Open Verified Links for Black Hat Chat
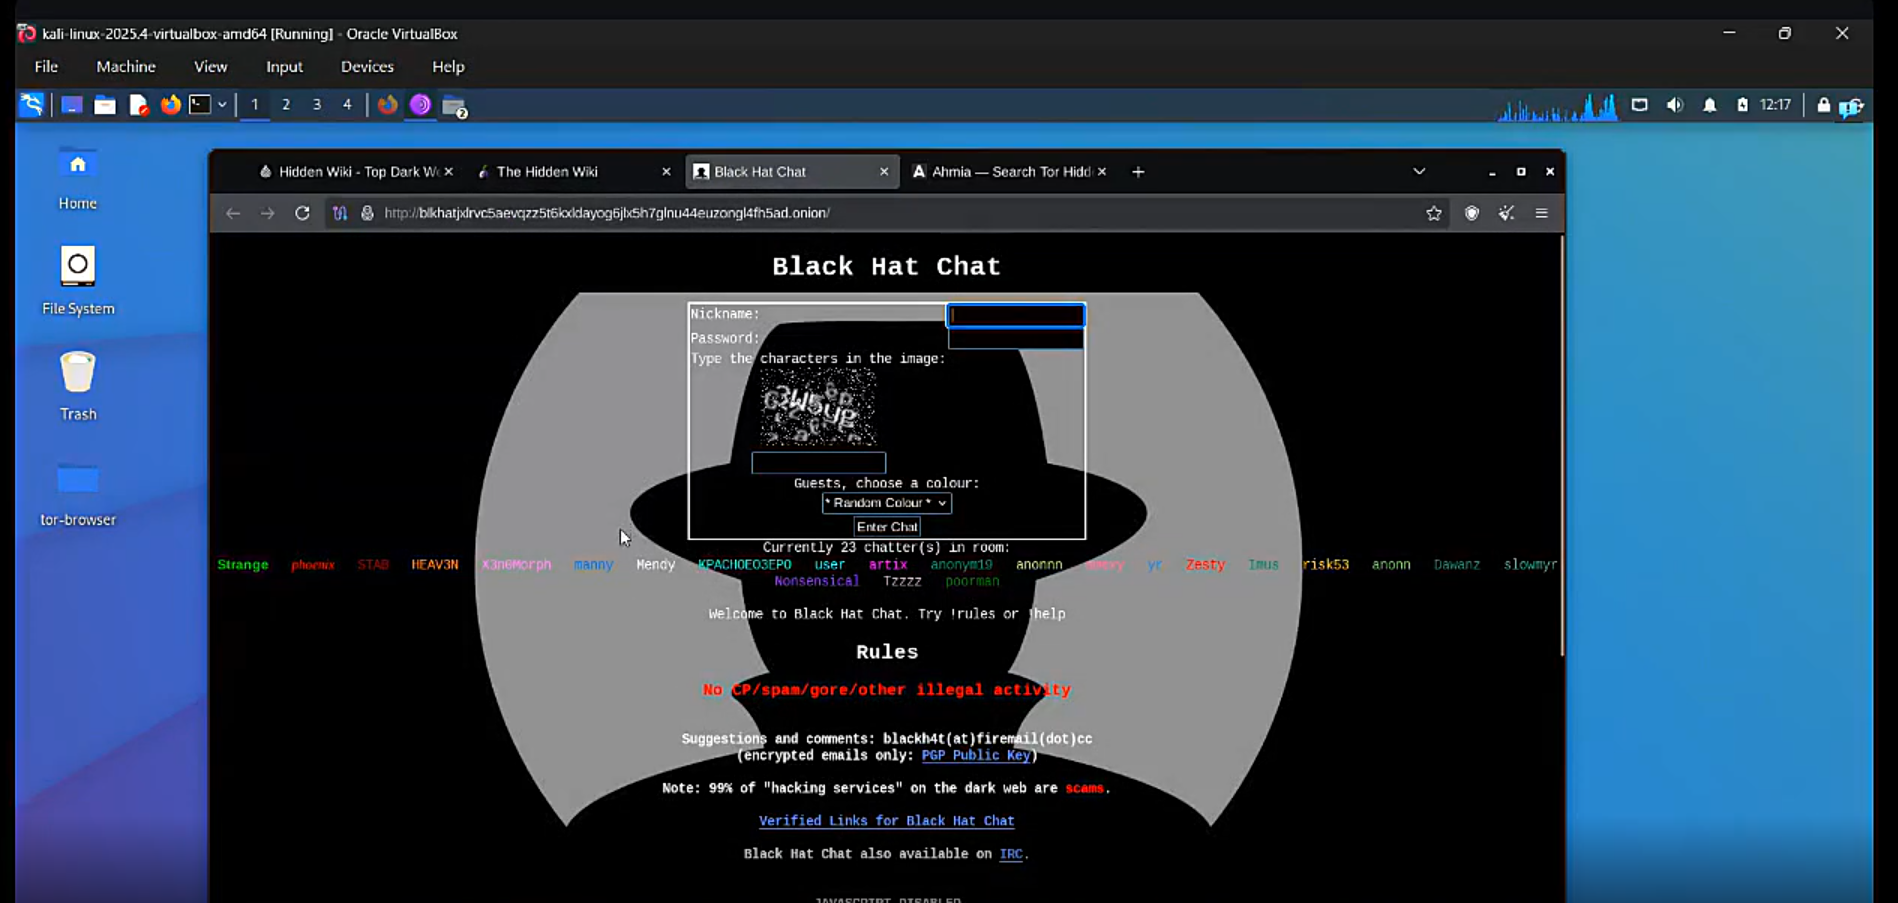This screenshot has height=903, width=1898. click(x=887, y=821)
